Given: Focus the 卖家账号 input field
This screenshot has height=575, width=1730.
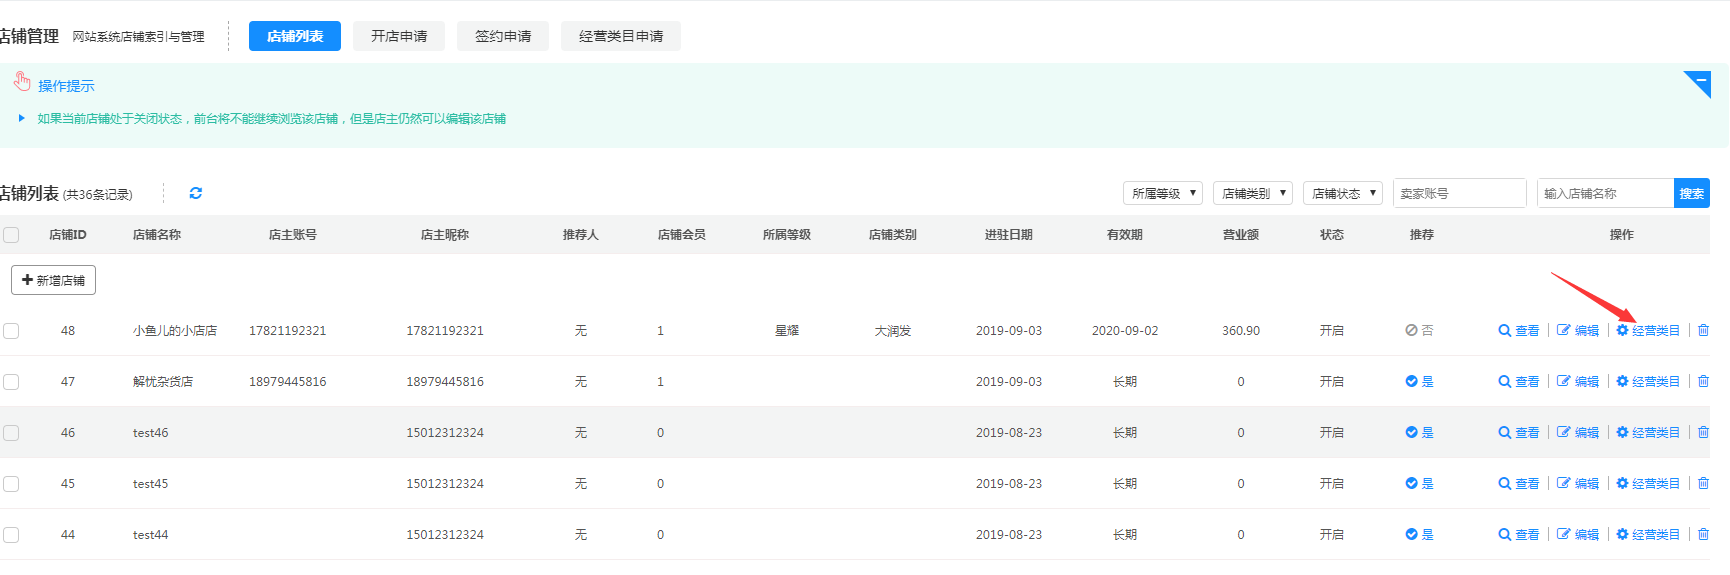Looking at the screenshot, I should pos(1459,193).
